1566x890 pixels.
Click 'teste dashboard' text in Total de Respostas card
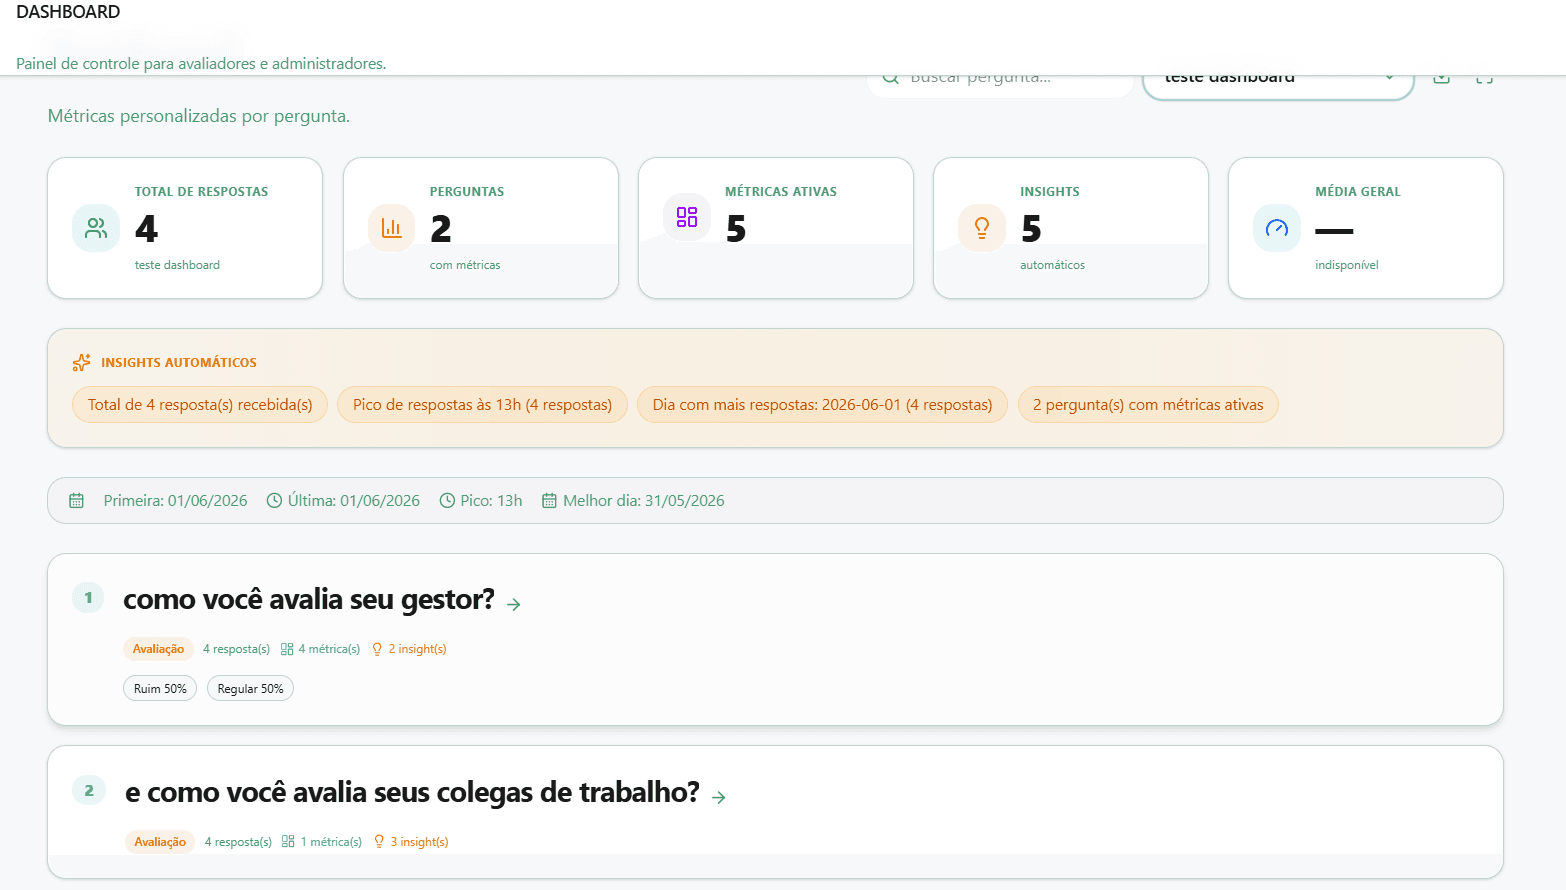click(x=177, y=265)
